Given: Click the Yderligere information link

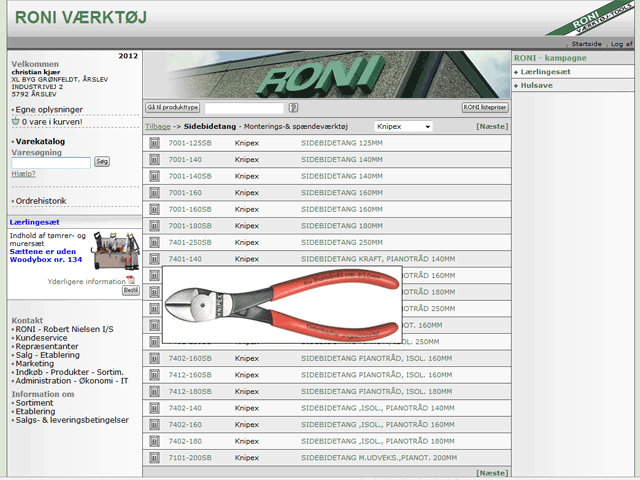Looking at the screenshot, I should [x=87, y=282].
